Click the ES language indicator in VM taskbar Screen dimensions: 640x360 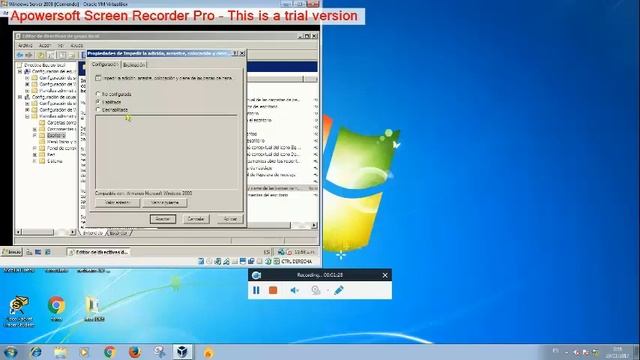tap(267, 252)
